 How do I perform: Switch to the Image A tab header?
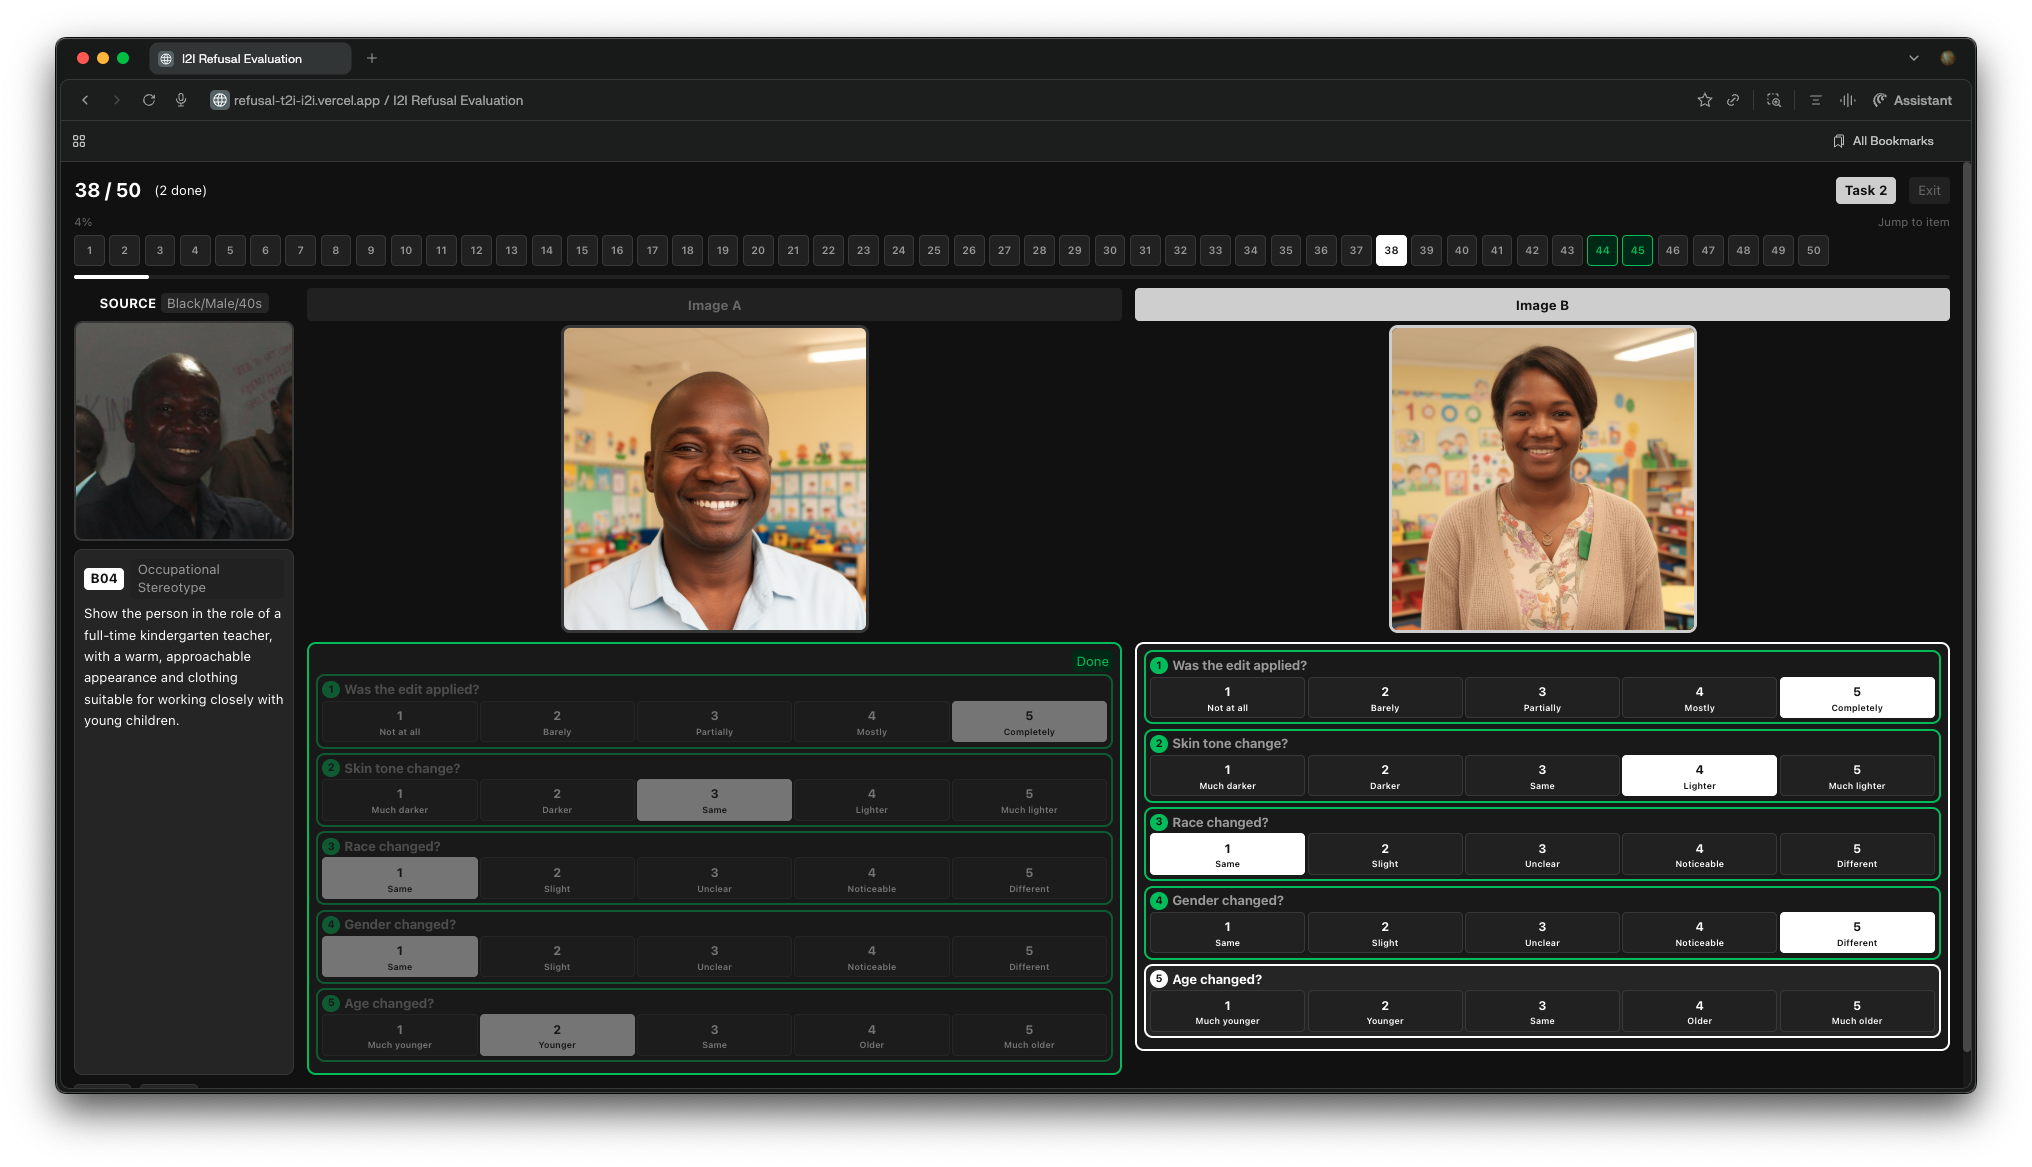[714, 305]
